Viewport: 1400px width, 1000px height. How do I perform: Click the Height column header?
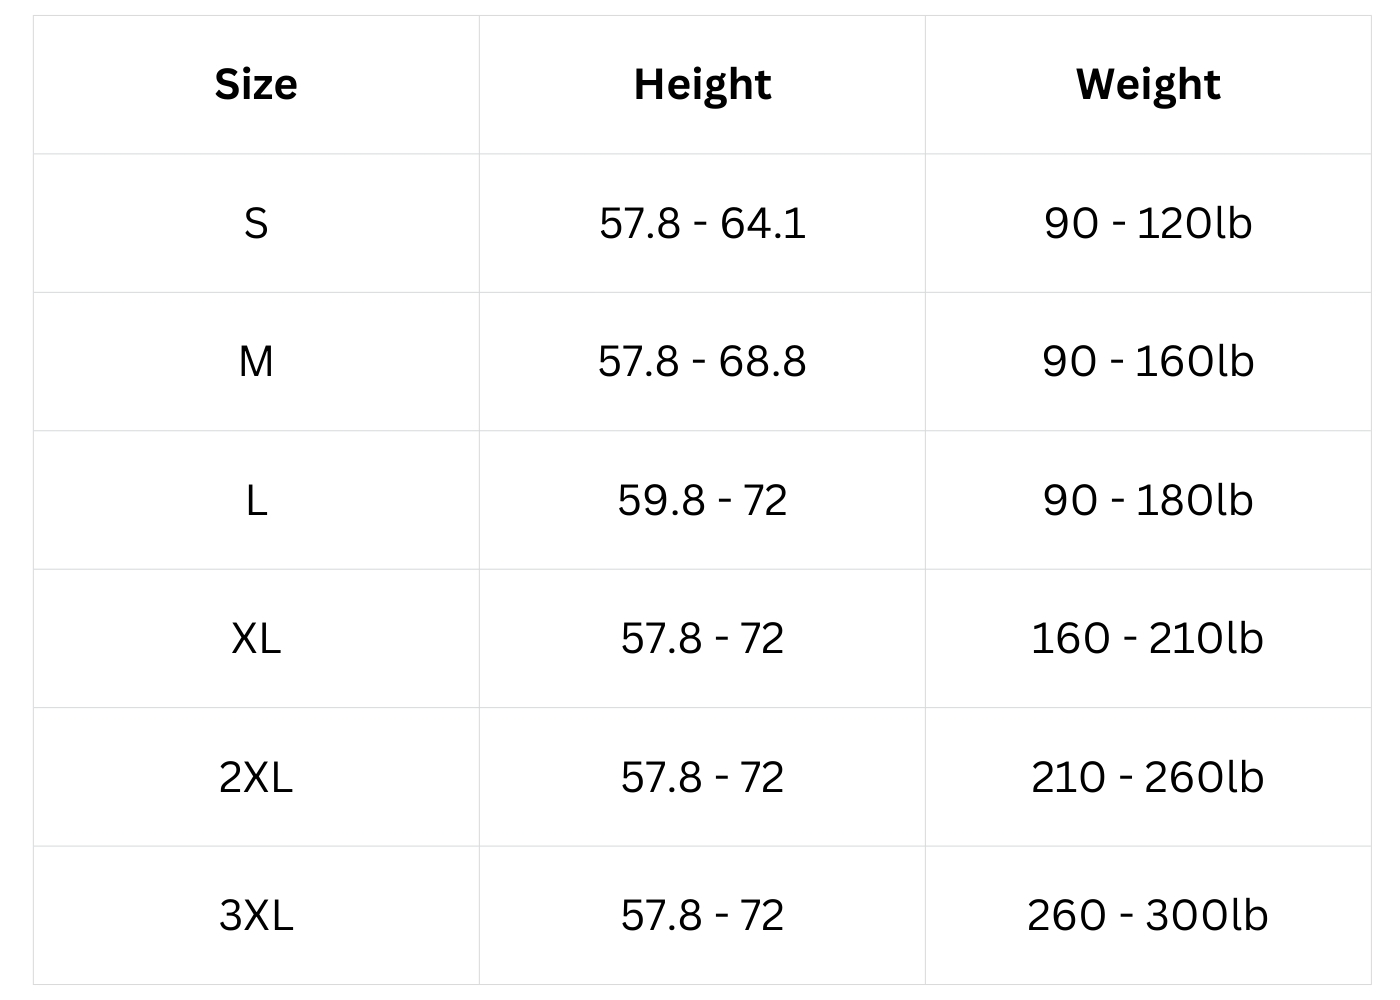[x=702, y=85]
